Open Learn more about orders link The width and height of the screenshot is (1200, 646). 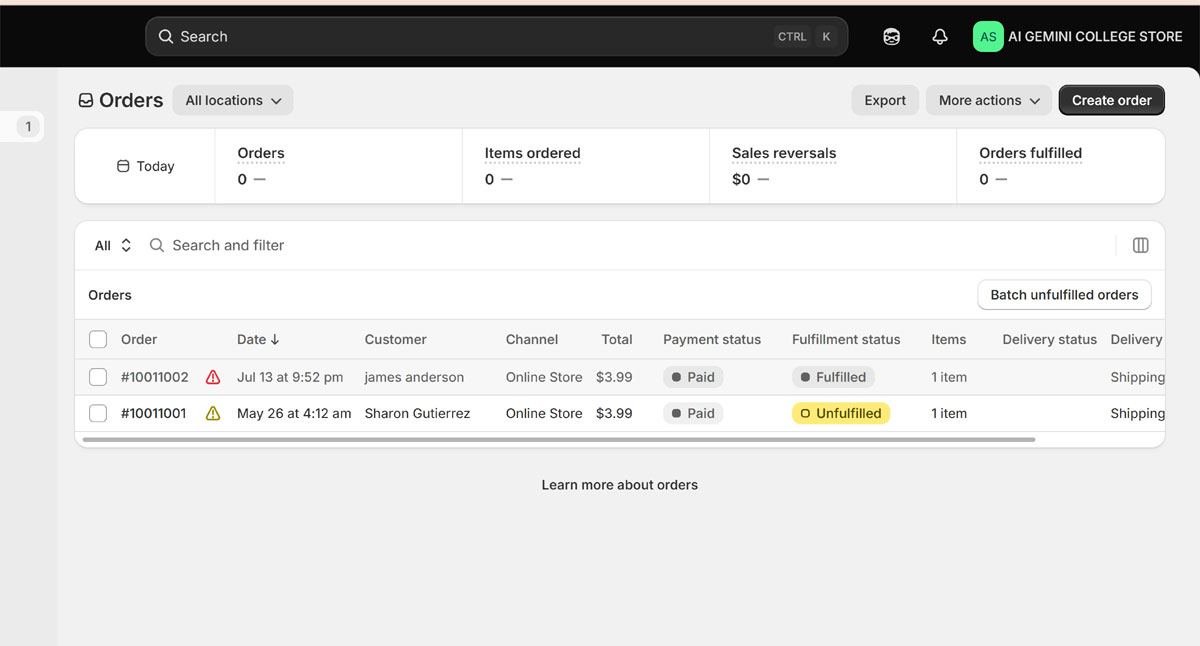(x=620, y=485)
